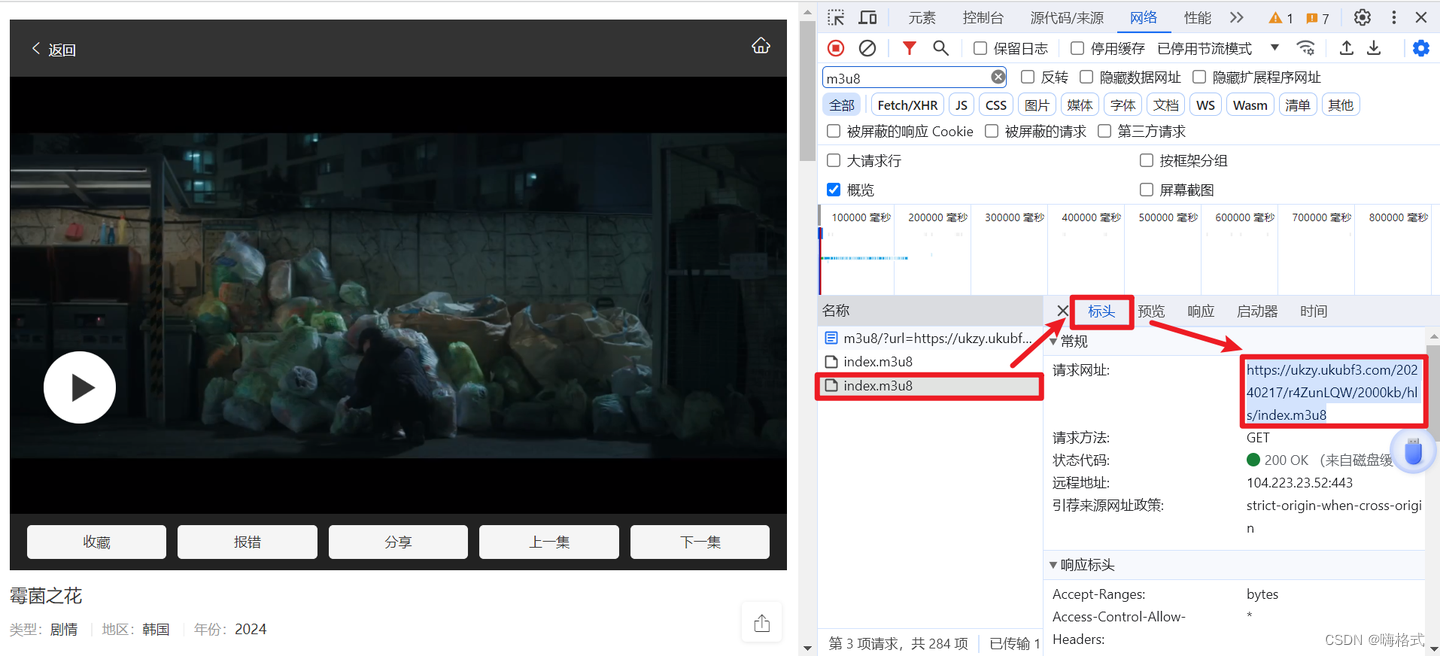This screenshot has width=1440, height=656.
Task: Stop recording the network log
Action: coord(836,48)
